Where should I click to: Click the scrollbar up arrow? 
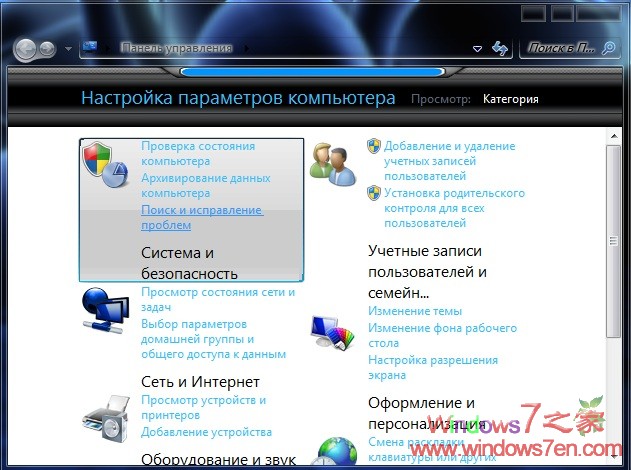614,136
